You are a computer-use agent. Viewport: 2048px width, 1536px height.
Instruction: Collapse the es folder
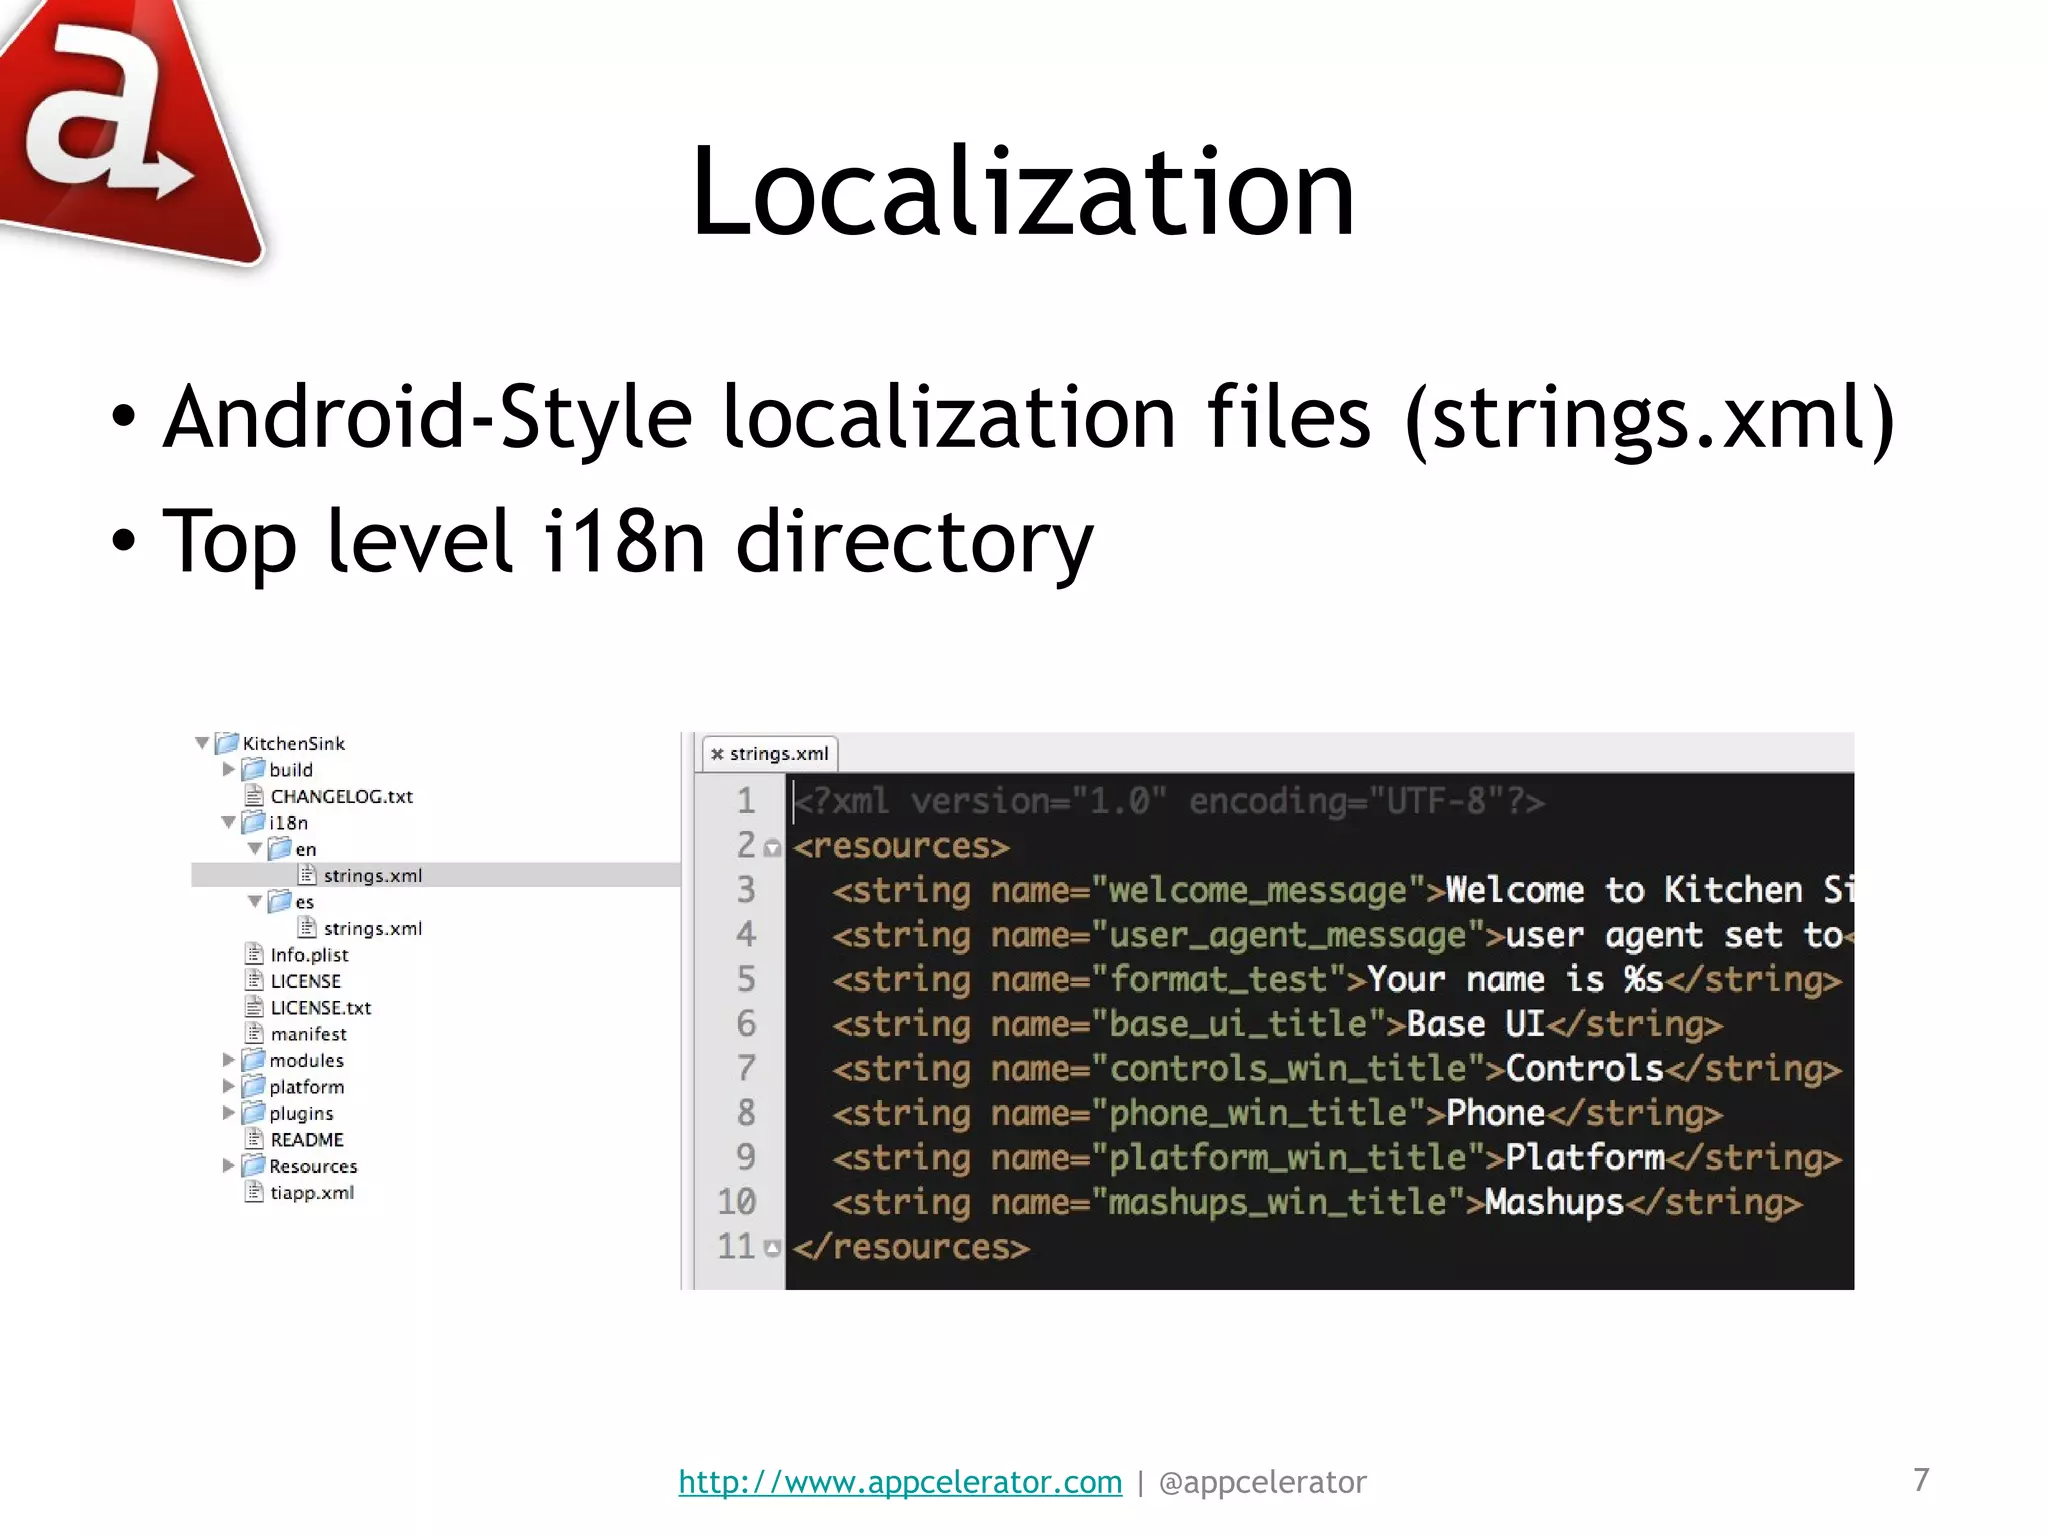(255, 901)
